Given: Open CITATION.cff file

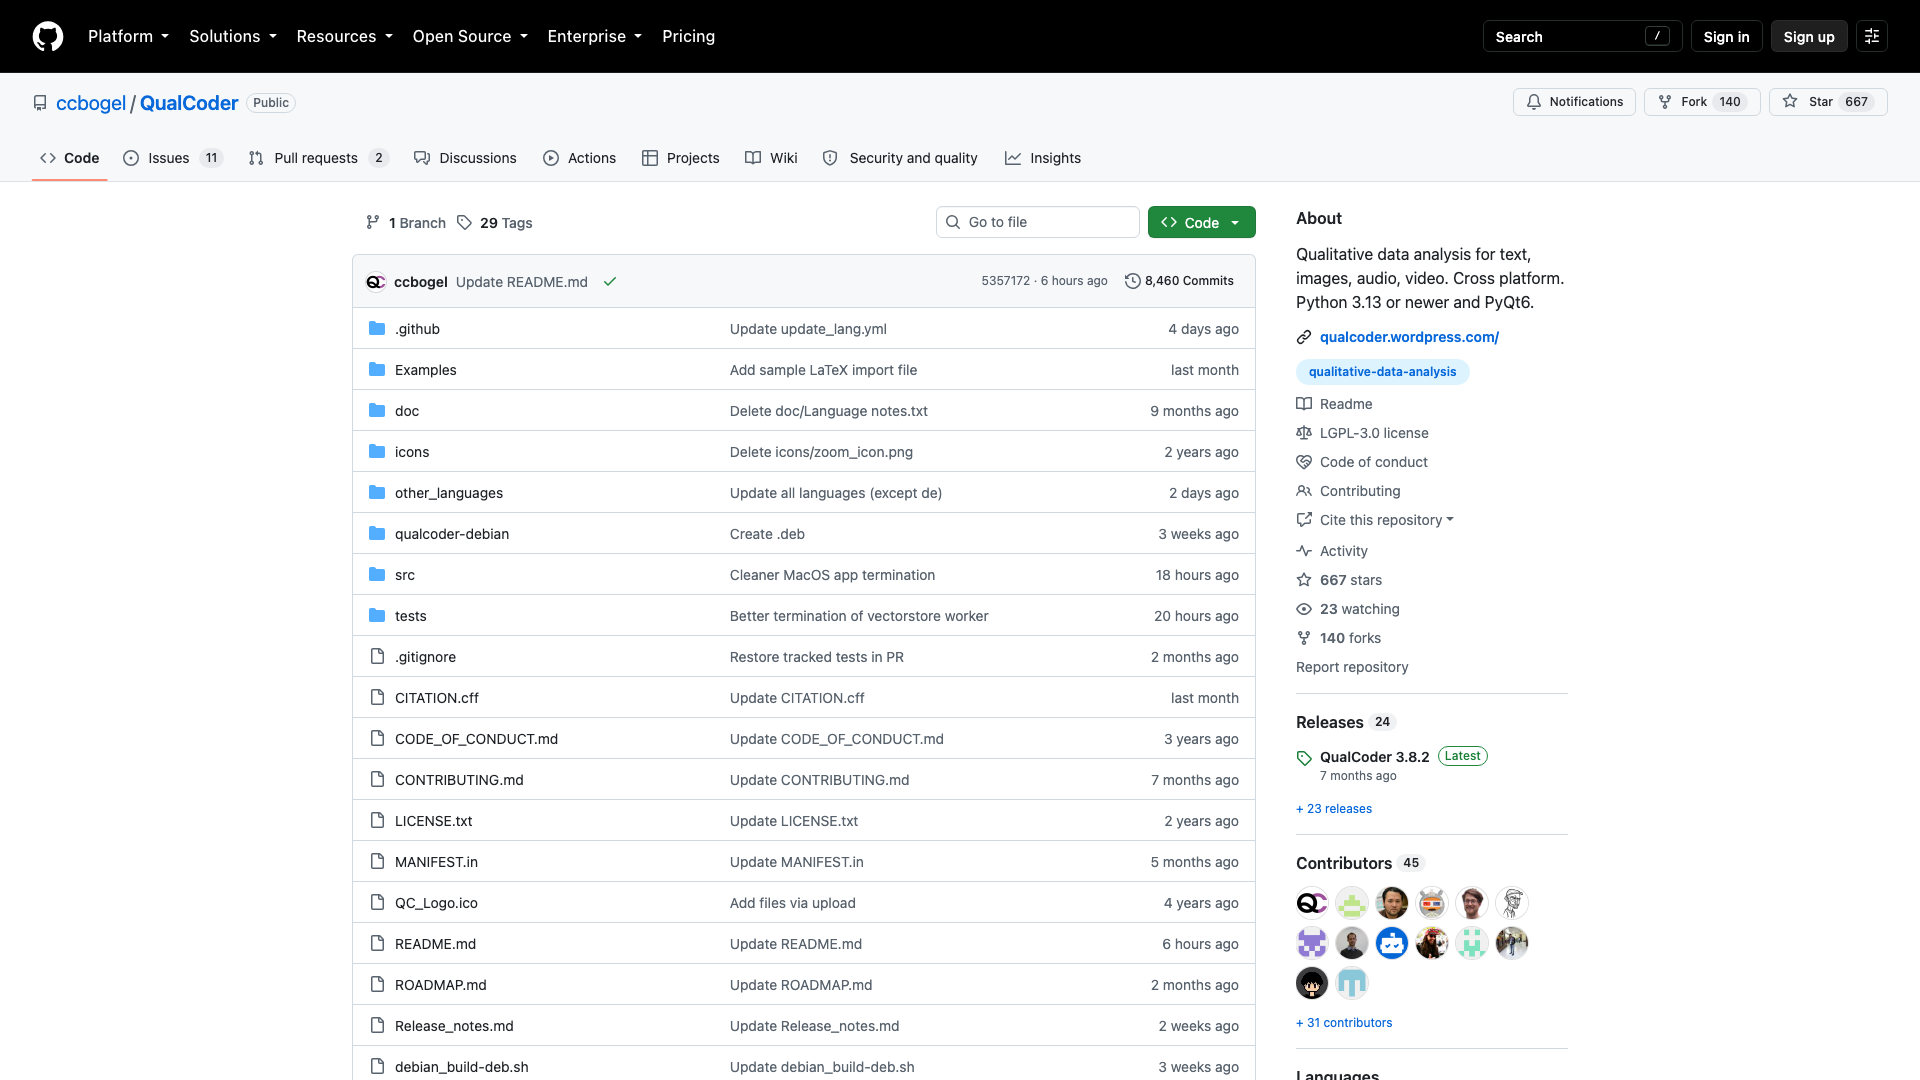Looking at the screenshot, I should pyautogui.click(x=437, y=698).
